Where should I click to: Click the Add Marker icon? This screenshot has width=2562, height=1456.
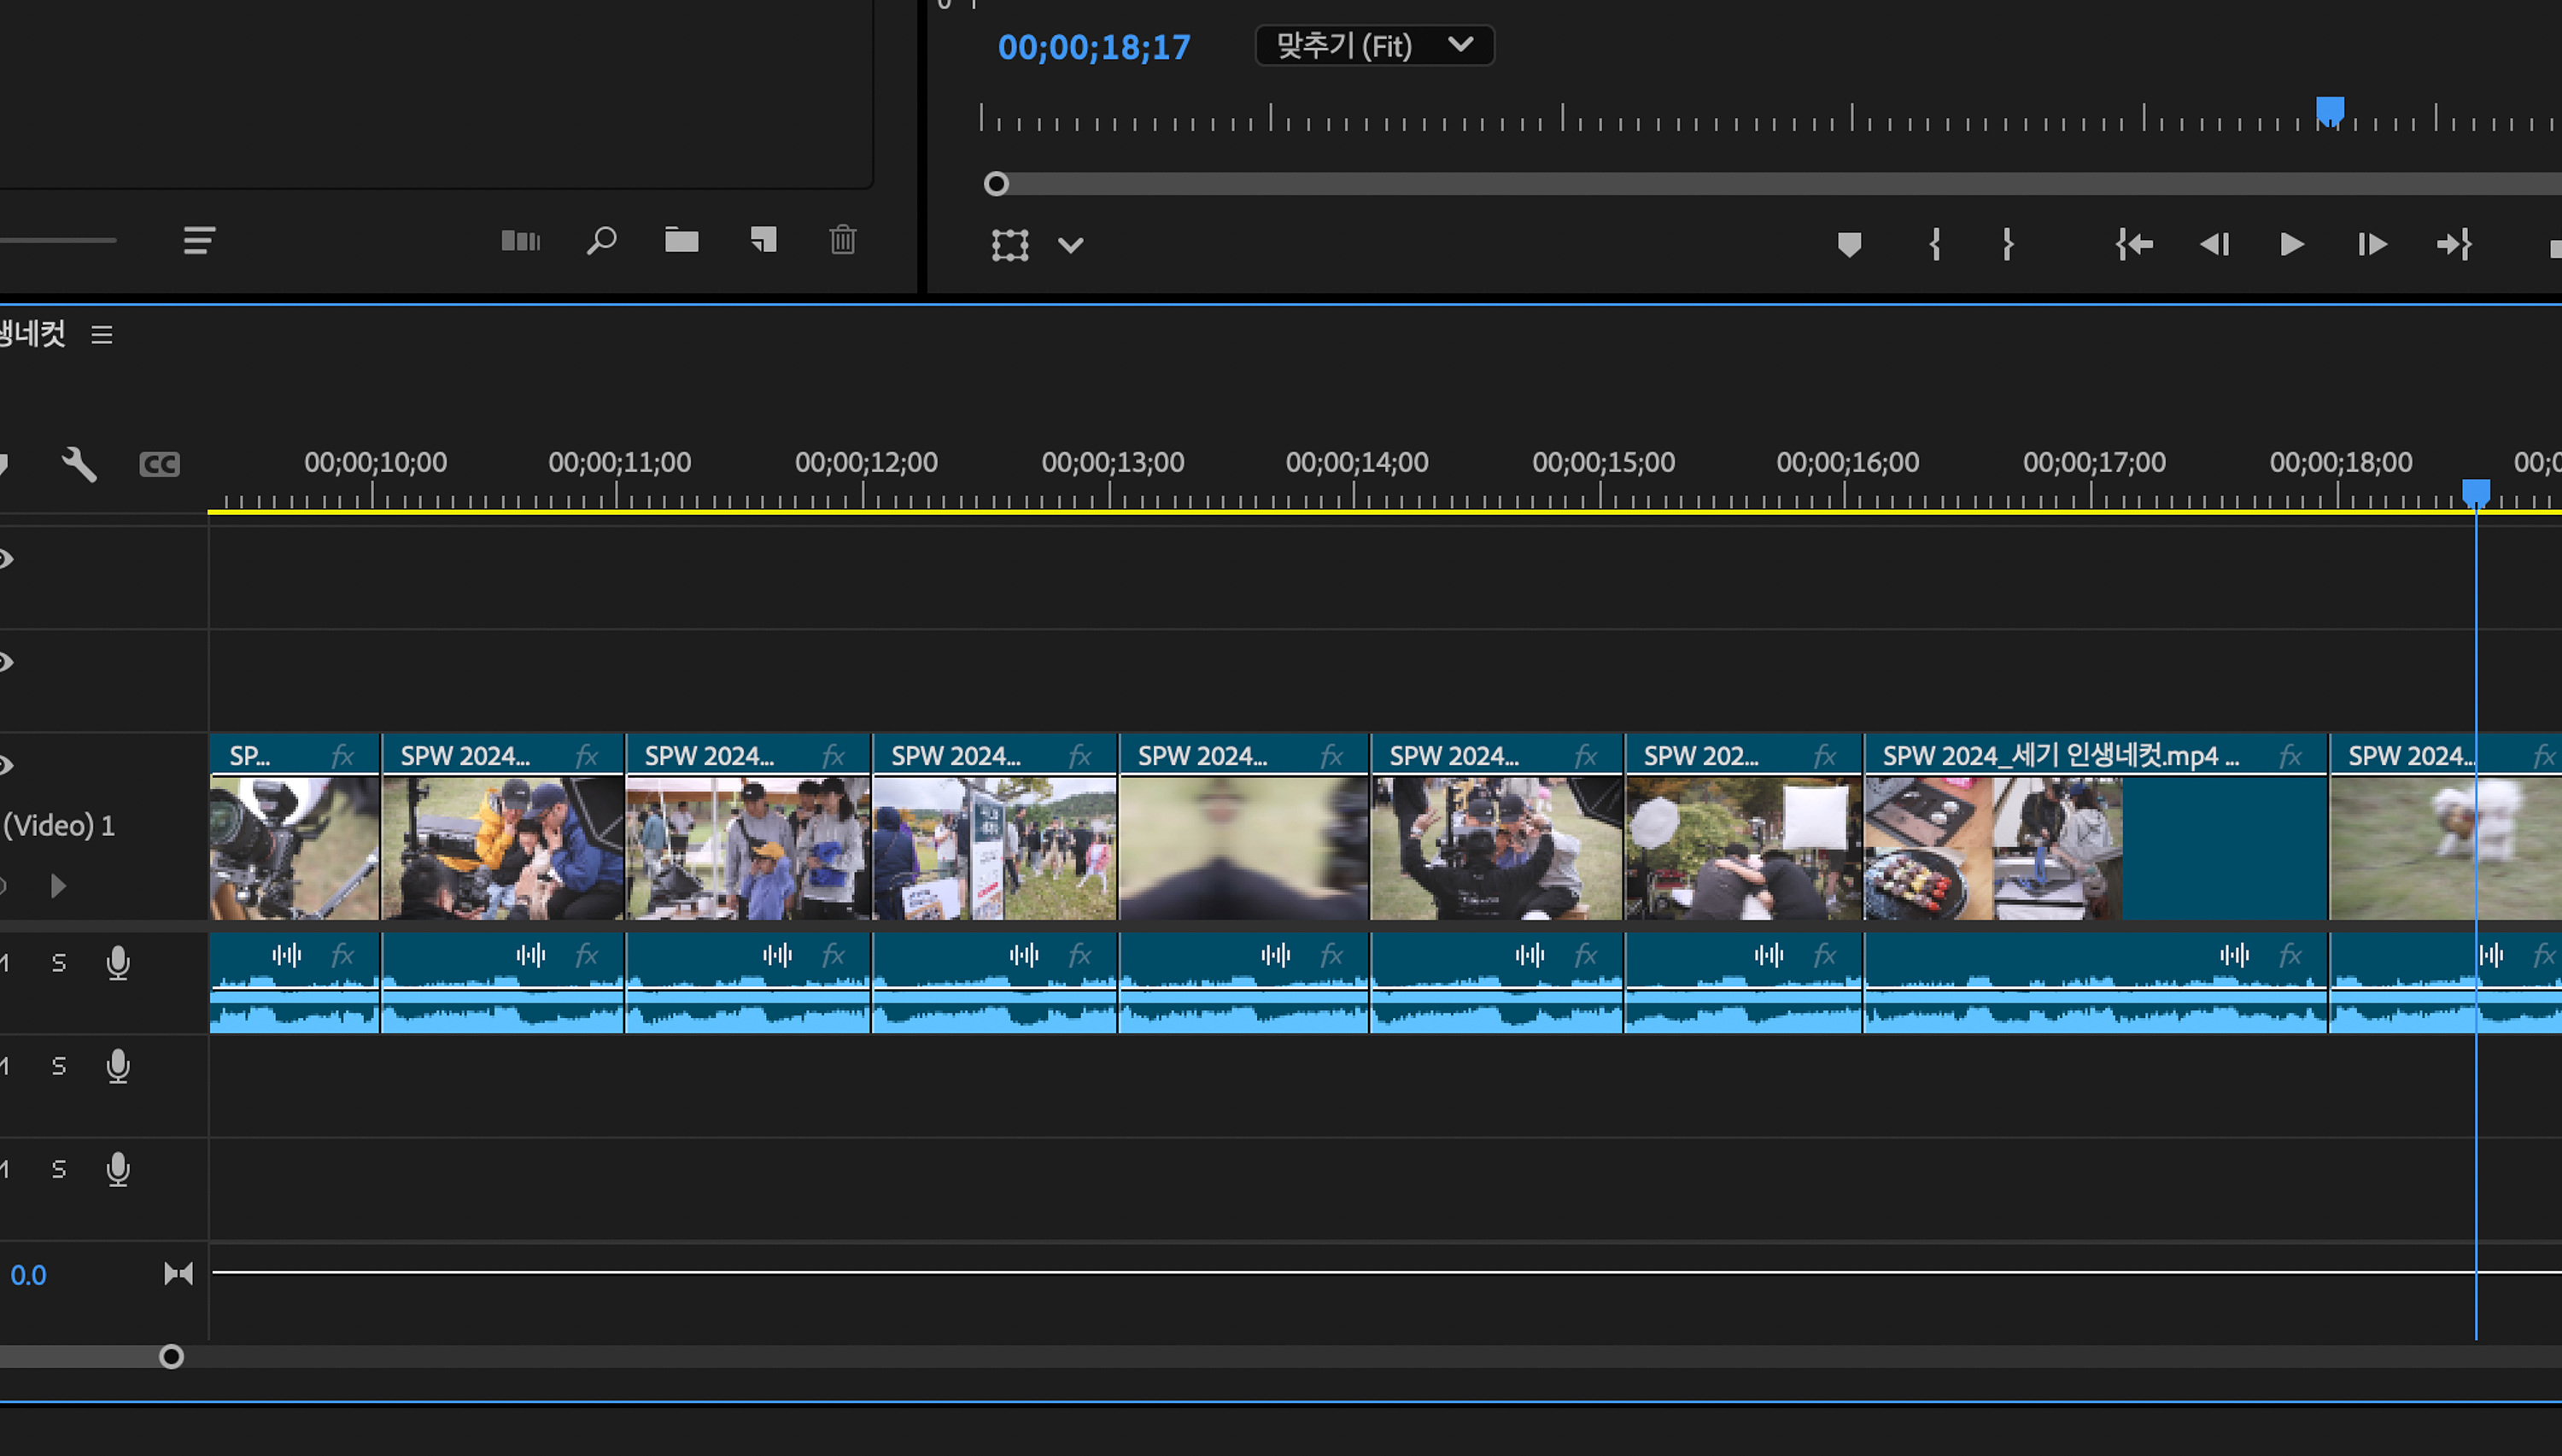point(1849,245)
